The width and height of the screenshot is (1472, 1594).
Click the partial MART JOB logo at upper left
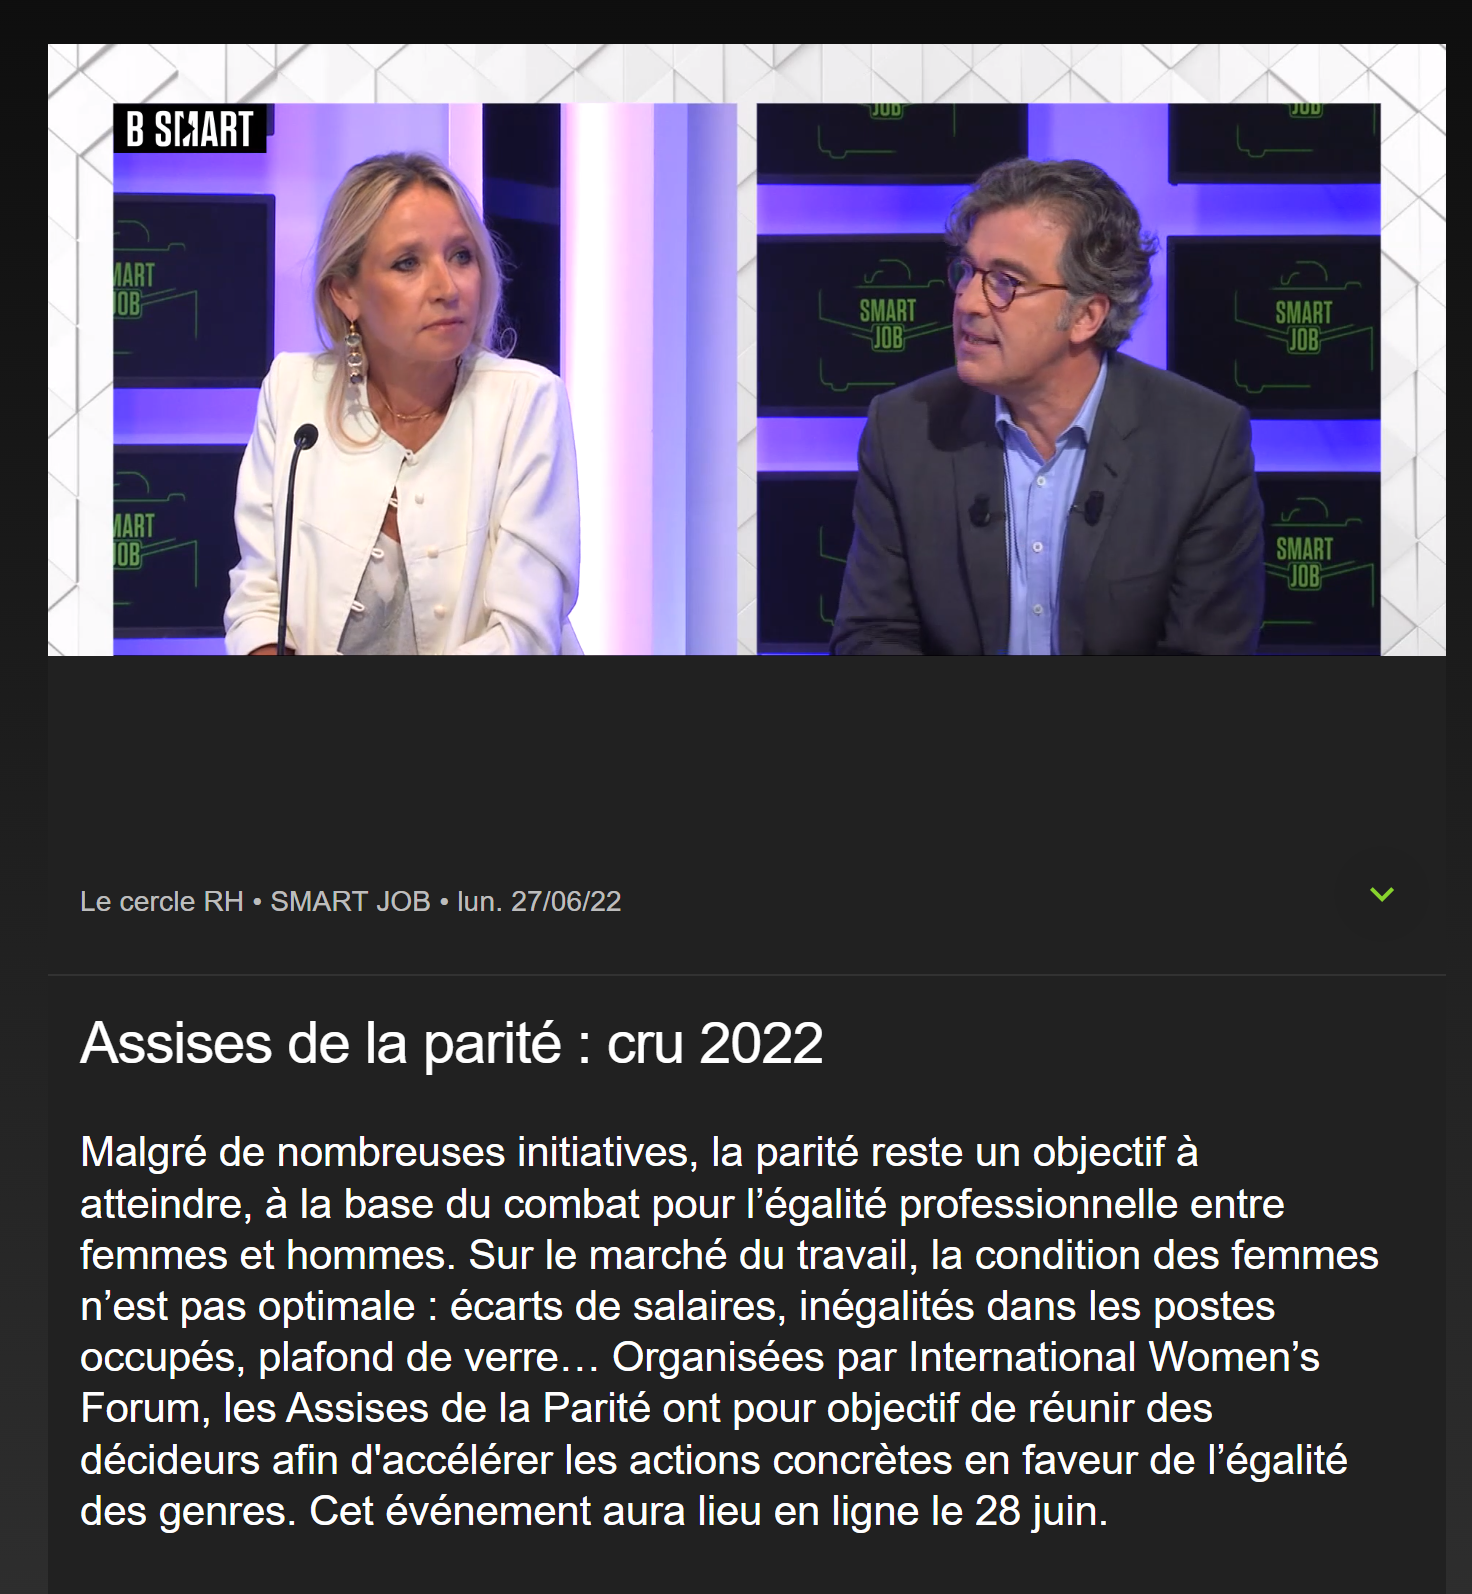pos(134,289)
